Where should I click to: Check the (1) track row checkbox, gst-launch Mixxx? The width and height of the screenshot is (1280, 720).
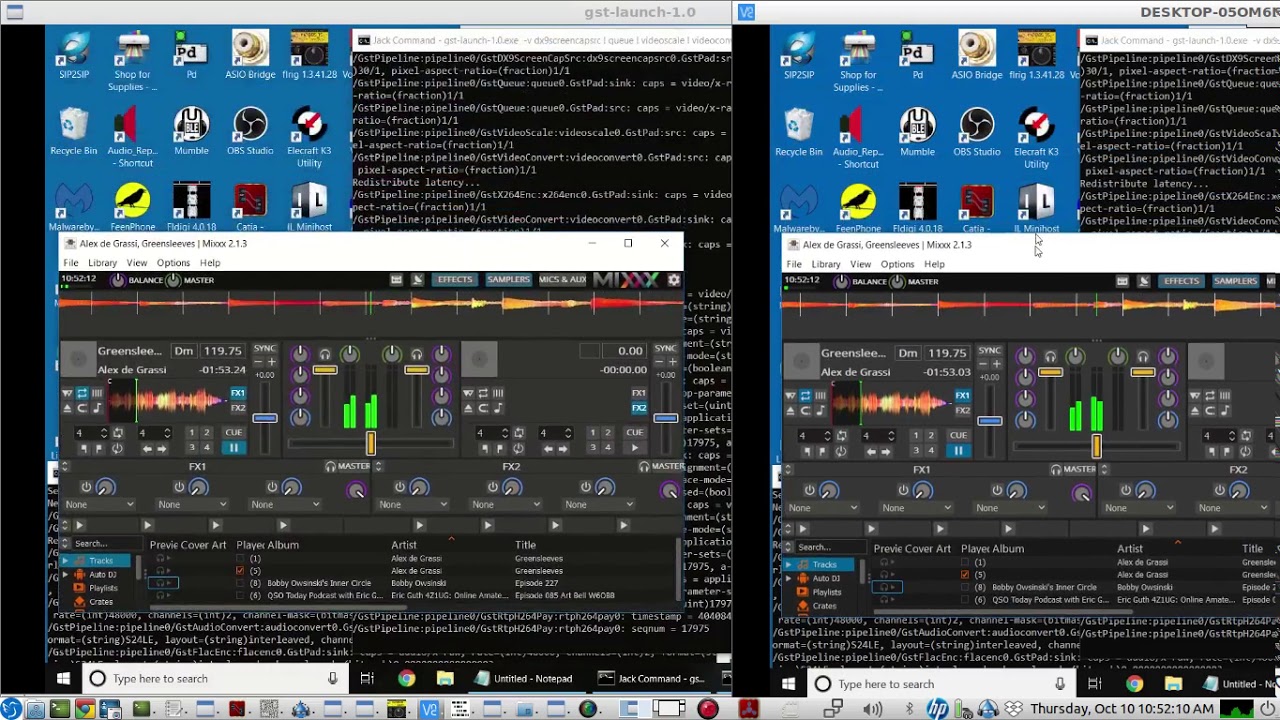pyautogui.click(x=240, y=558)
